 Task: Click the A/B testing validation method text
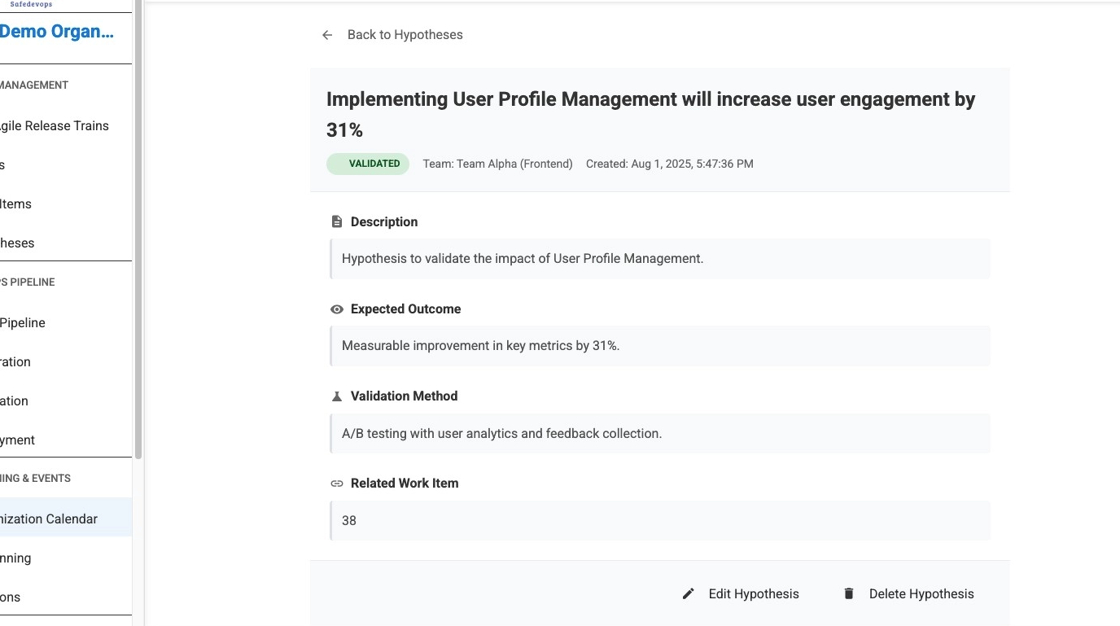pos(502,434)
